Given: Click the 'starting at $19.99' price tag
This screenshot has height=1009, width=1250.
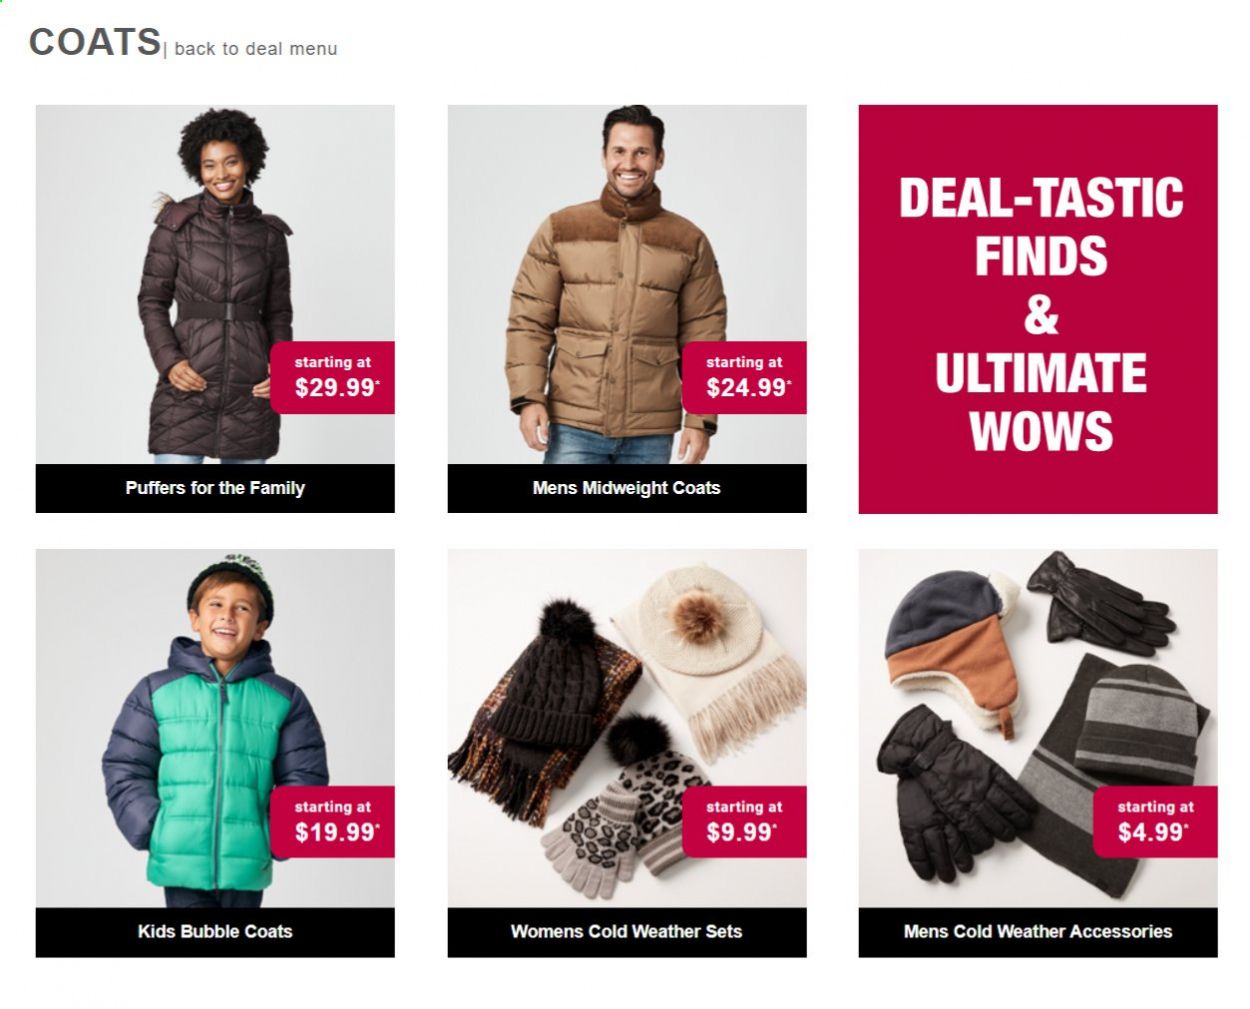Looking at the screenshot, I should pyautogui.click(x=333, y=822).
